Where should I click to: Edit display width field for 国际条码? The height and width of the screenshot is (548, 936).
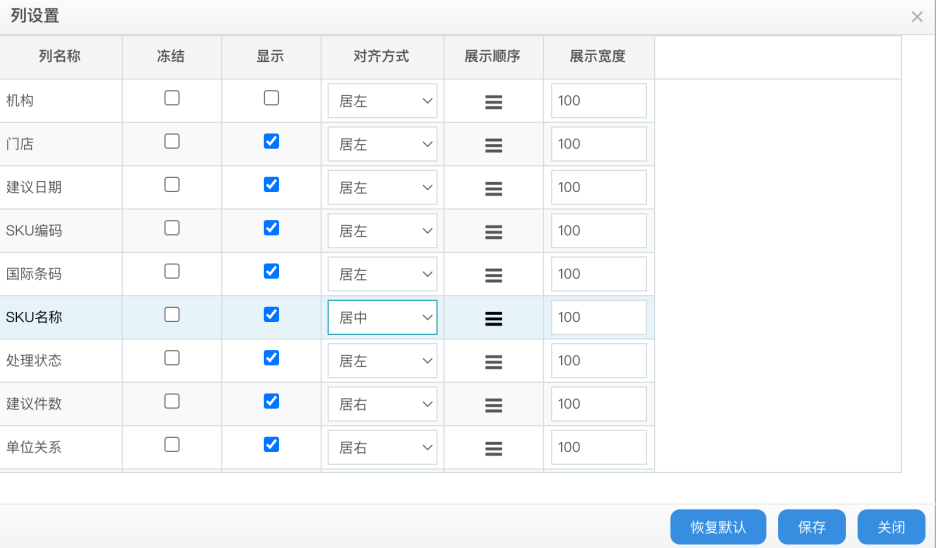coord(599,274)
